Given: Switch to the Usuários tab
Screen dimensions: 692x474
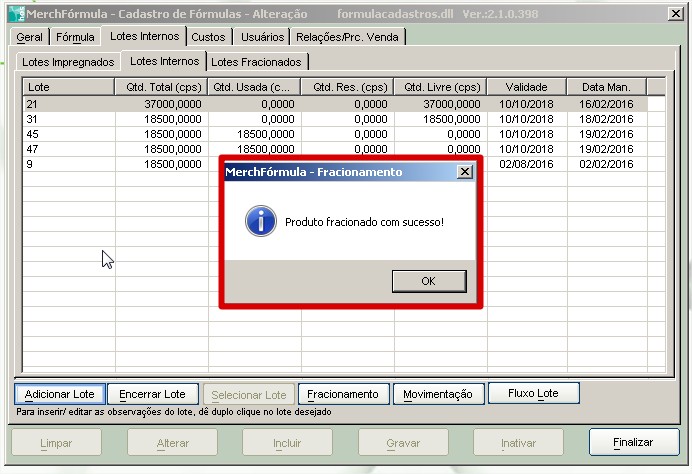Looking at the screenshot, I should [260, 37].
